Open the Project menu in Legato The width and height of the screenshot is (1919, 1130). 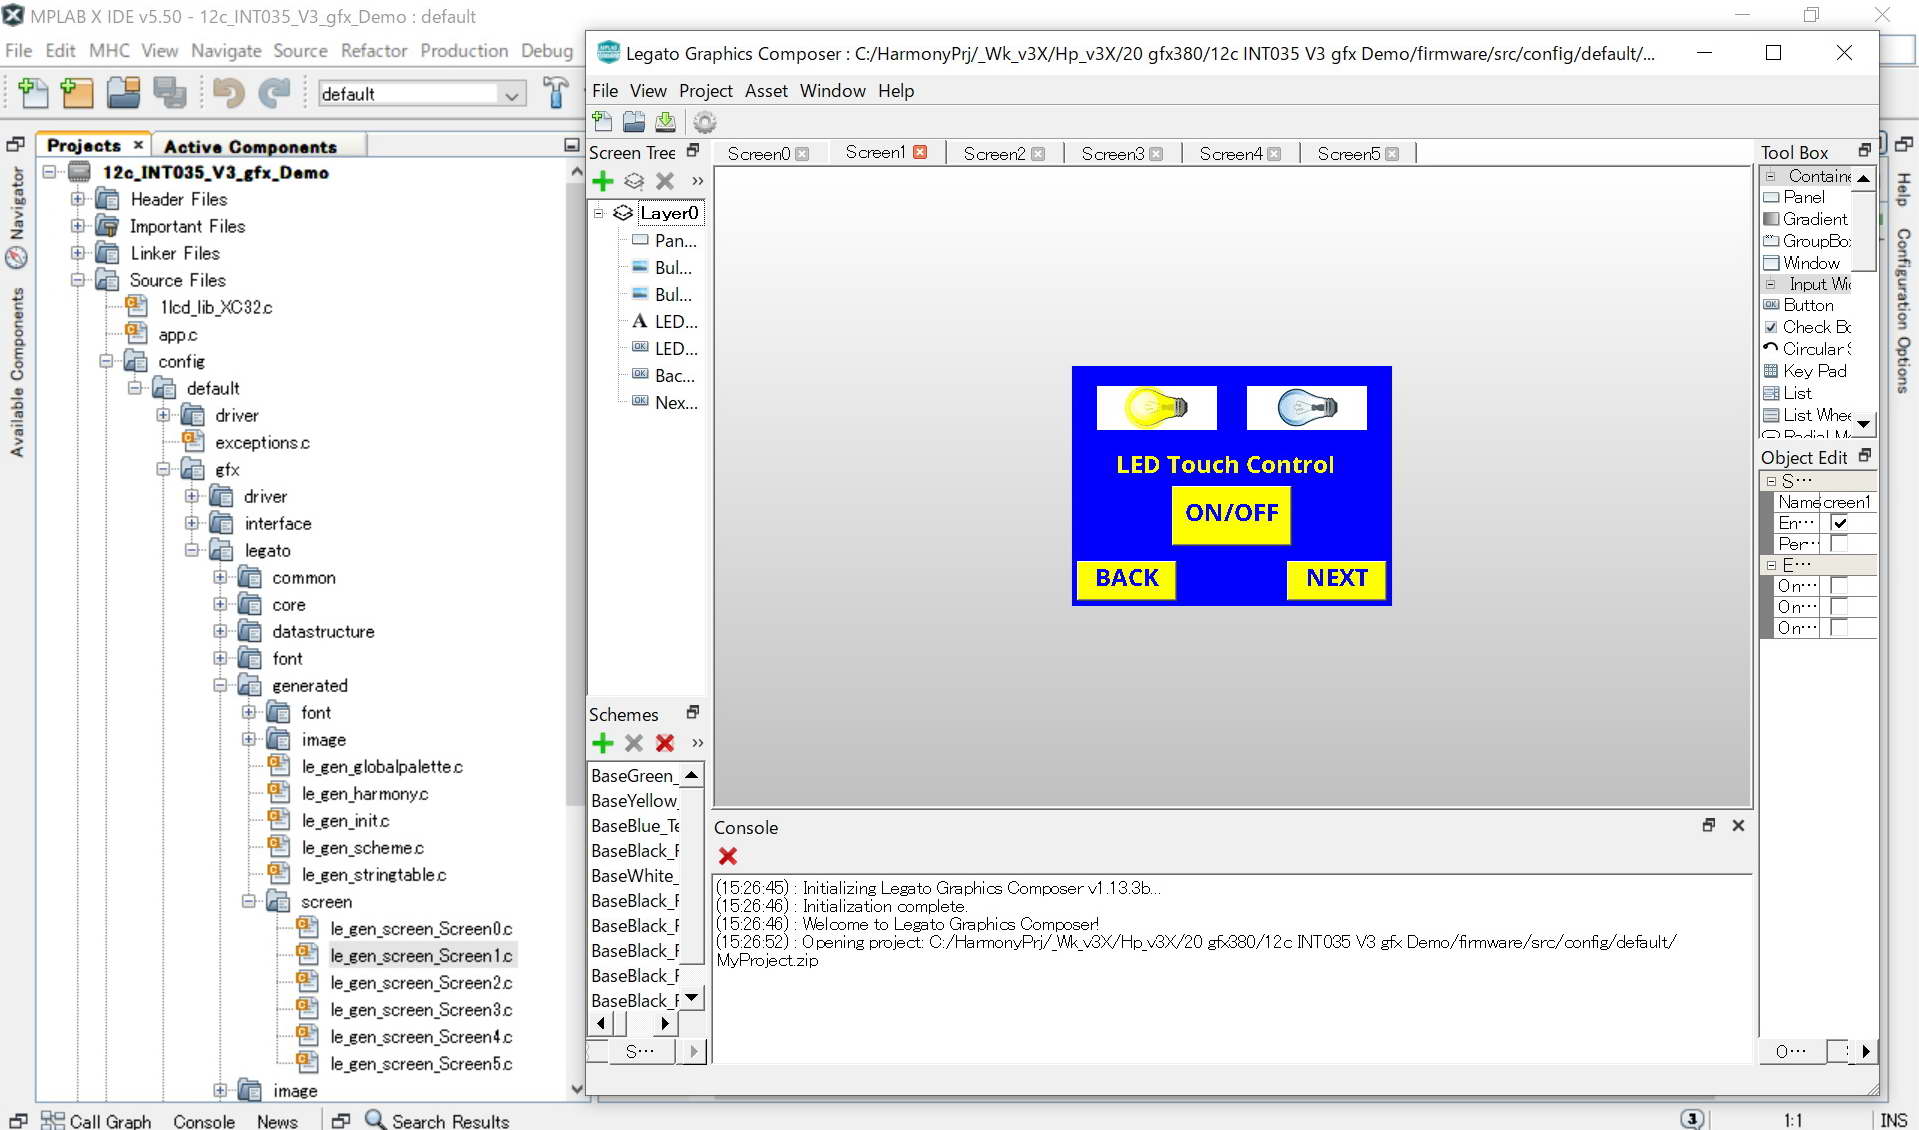[705, 91]
